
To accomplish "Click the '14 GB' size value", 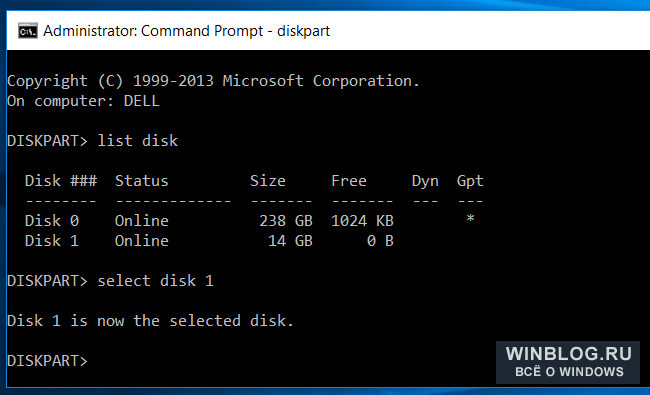I will pos(290,241).
